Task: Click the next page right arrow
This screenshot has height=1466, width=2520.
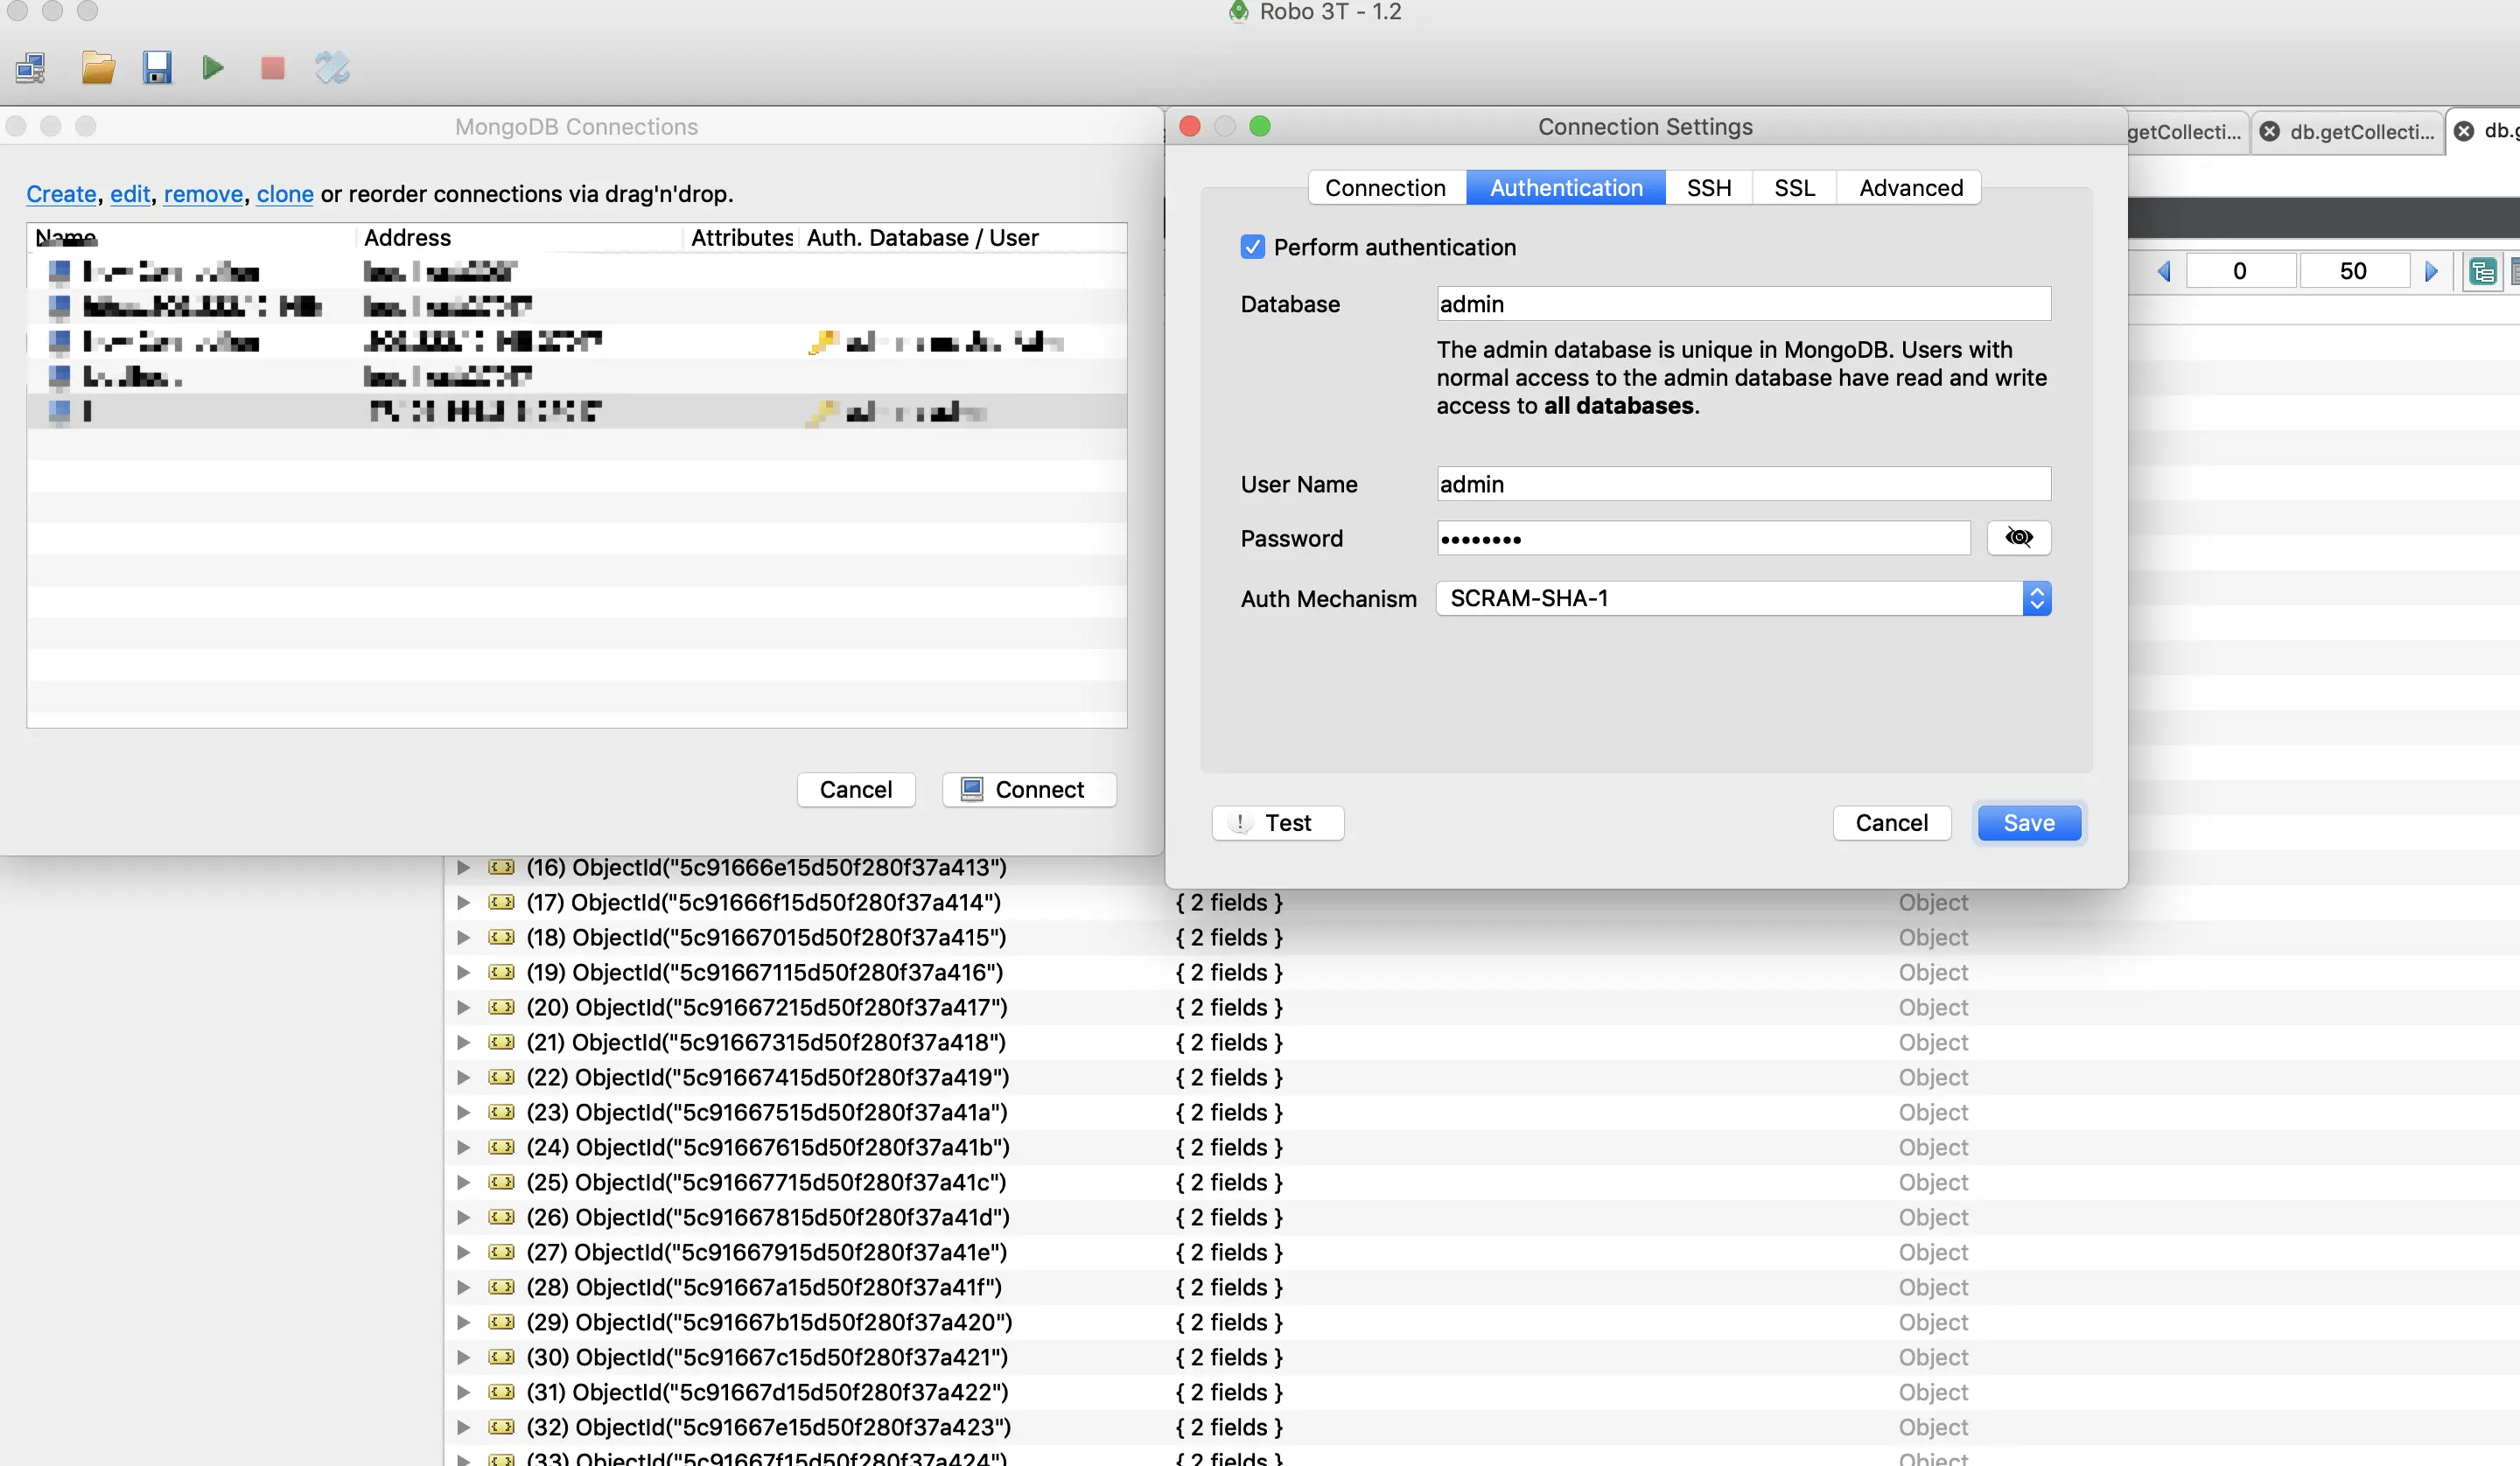Action: 2431,271
